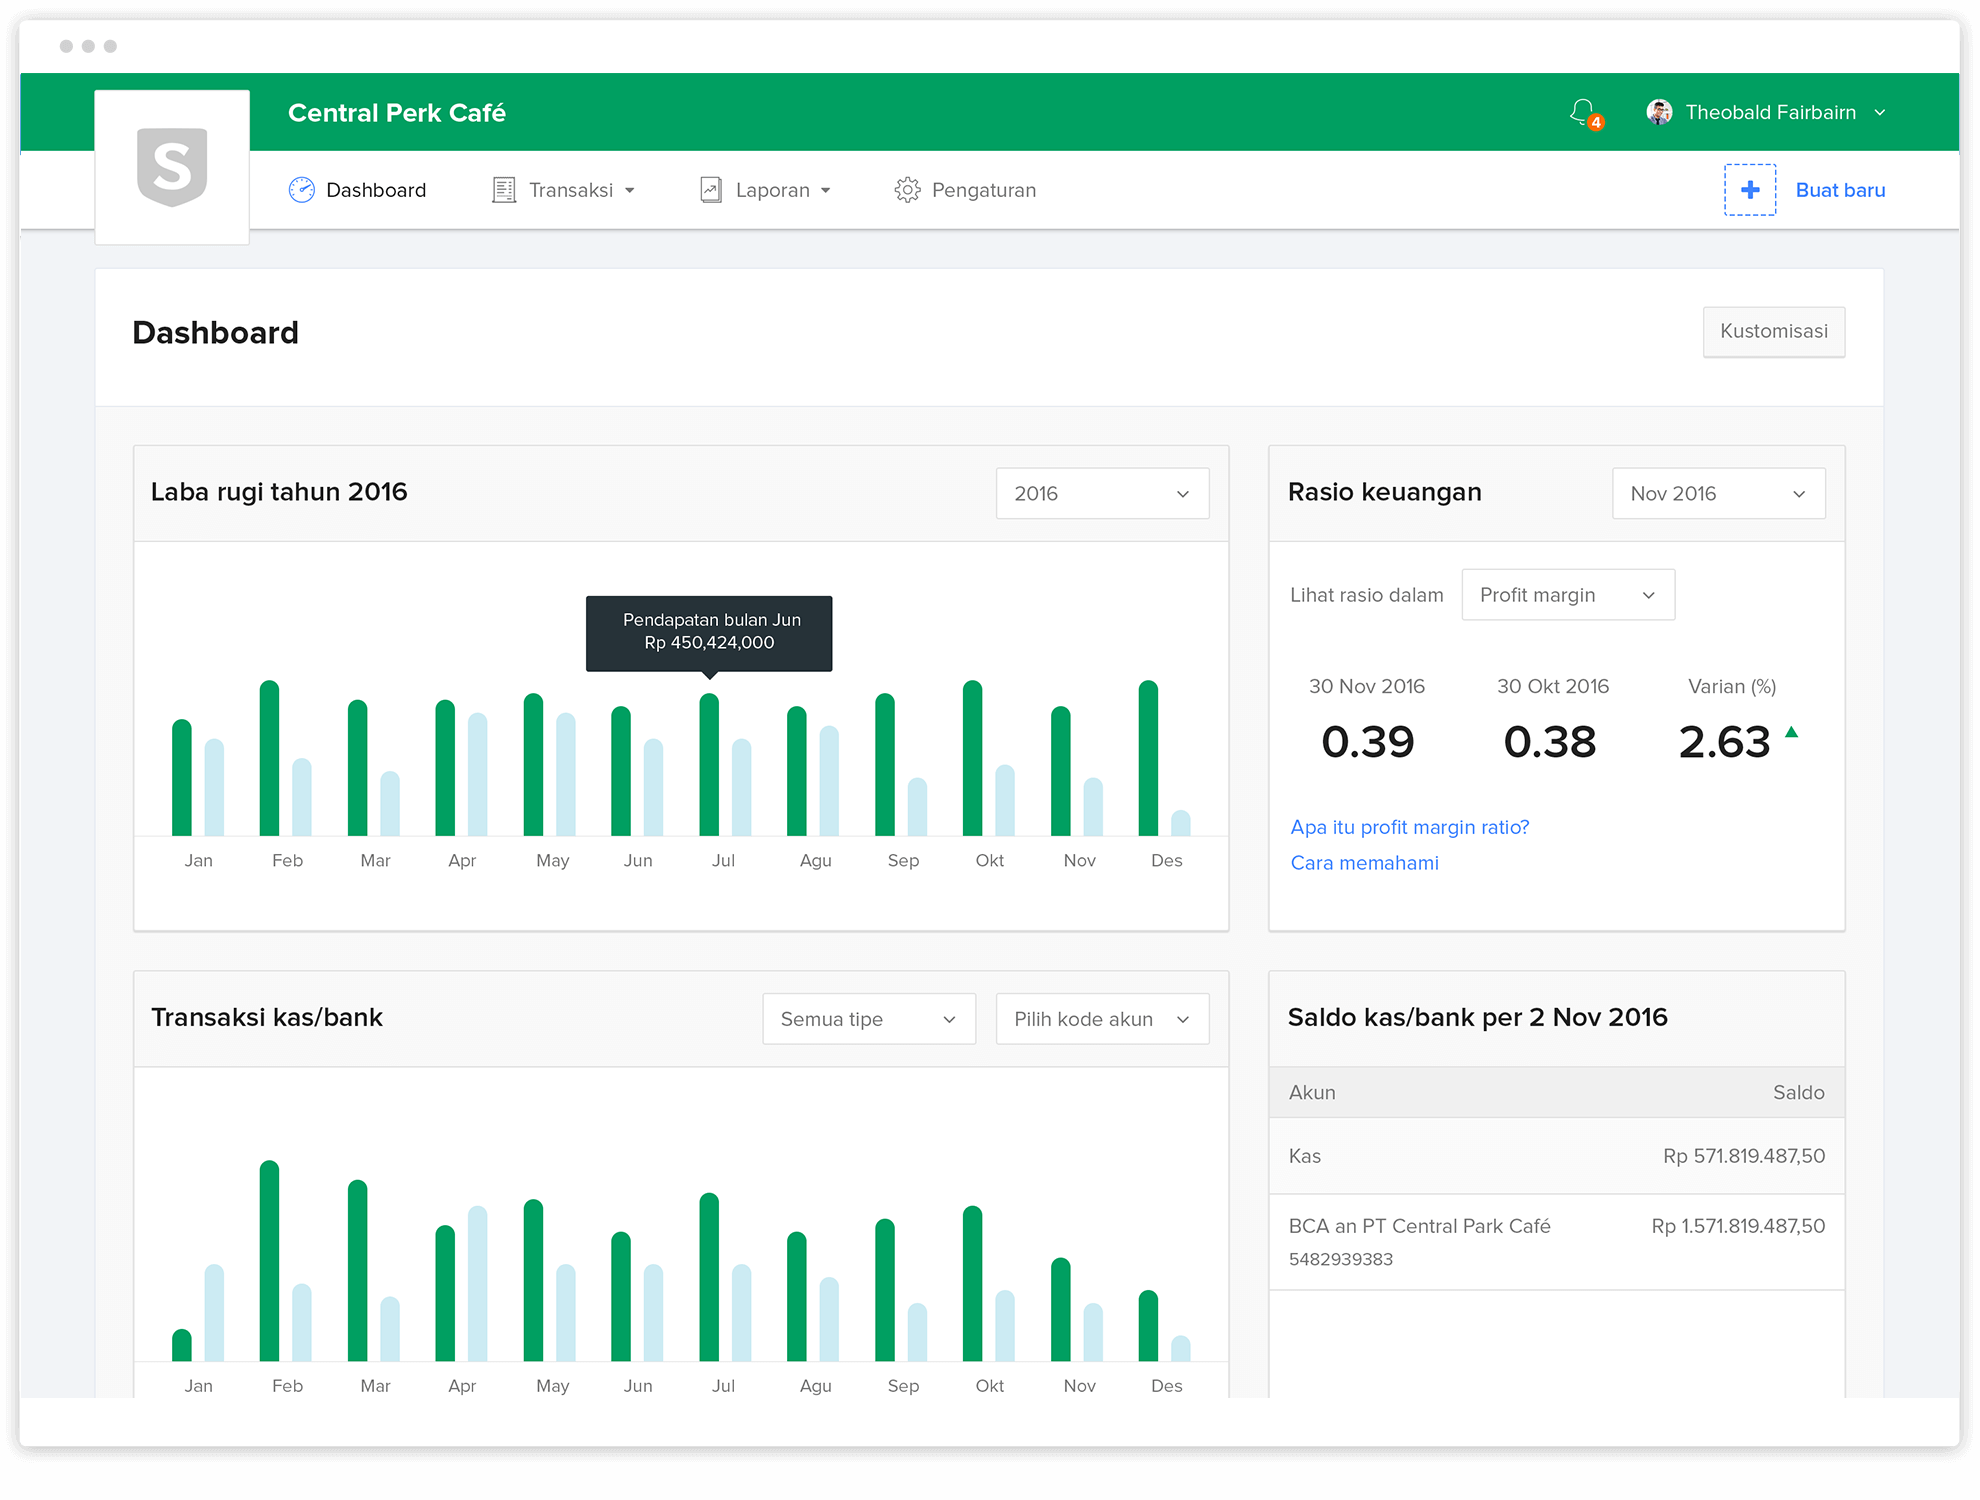Click the Saldo column header
This screenshot has height=1500, width=1980.
(1798, 1092)
